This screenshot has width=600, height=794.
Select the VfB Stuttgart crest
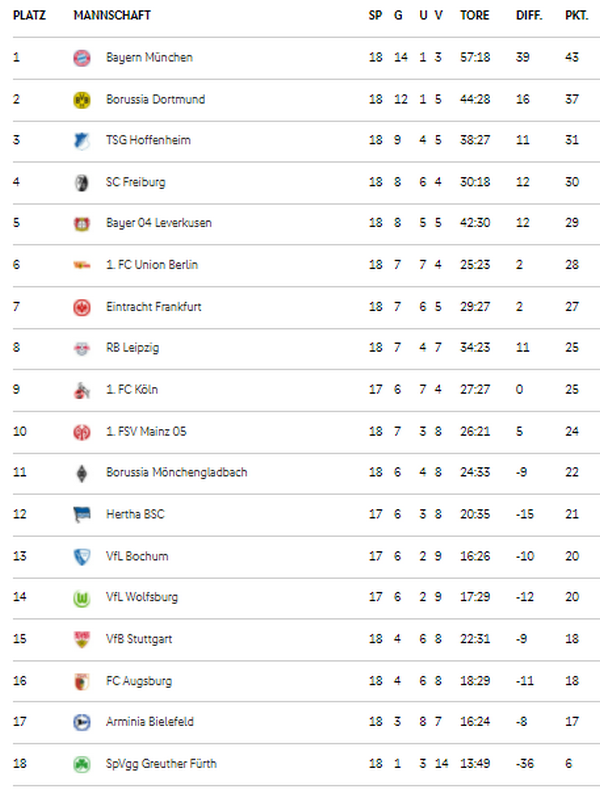coord(82,639)
